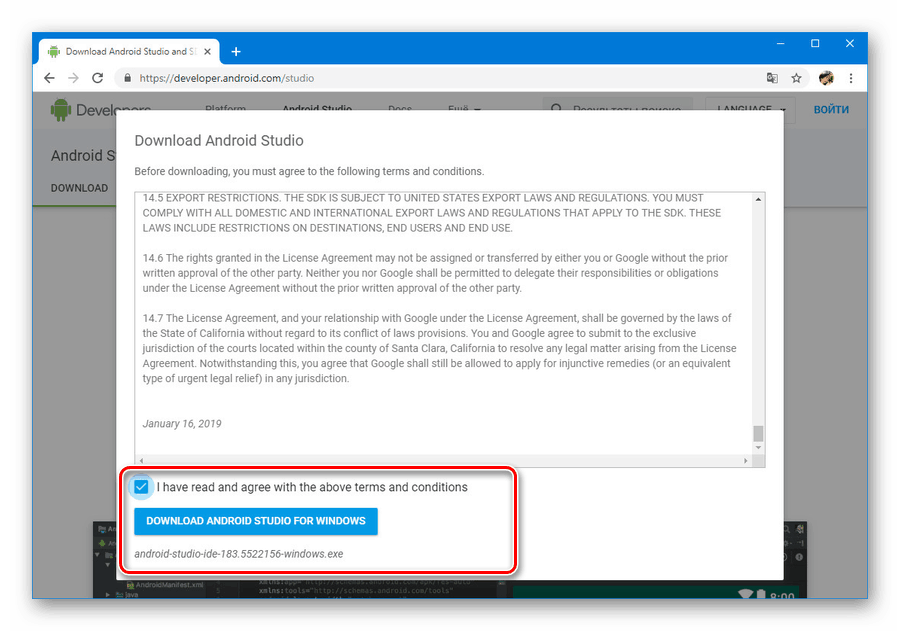Click the section 14.7 paragraph text
This screenshot has height=631, width=900.
(x=439, y=349)
